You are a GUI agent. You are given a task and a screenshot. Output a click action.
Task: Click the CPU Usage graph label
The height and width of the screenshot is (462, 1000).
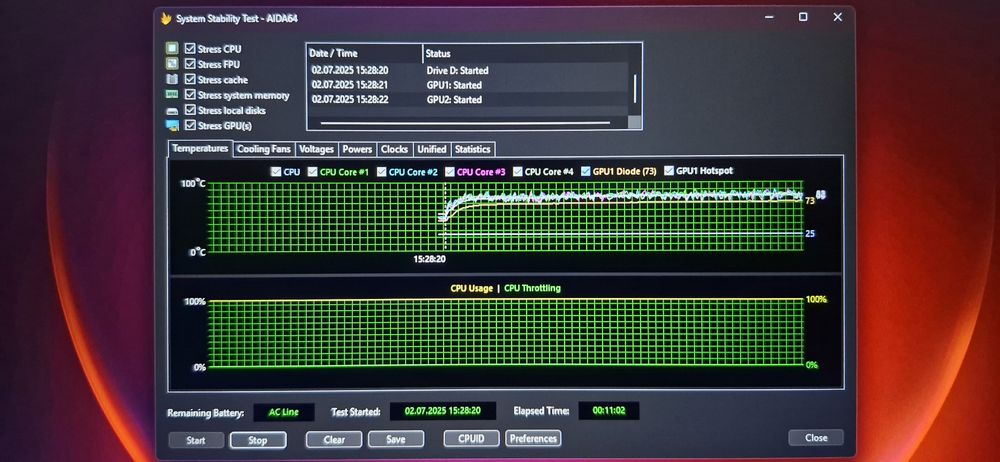471,288
